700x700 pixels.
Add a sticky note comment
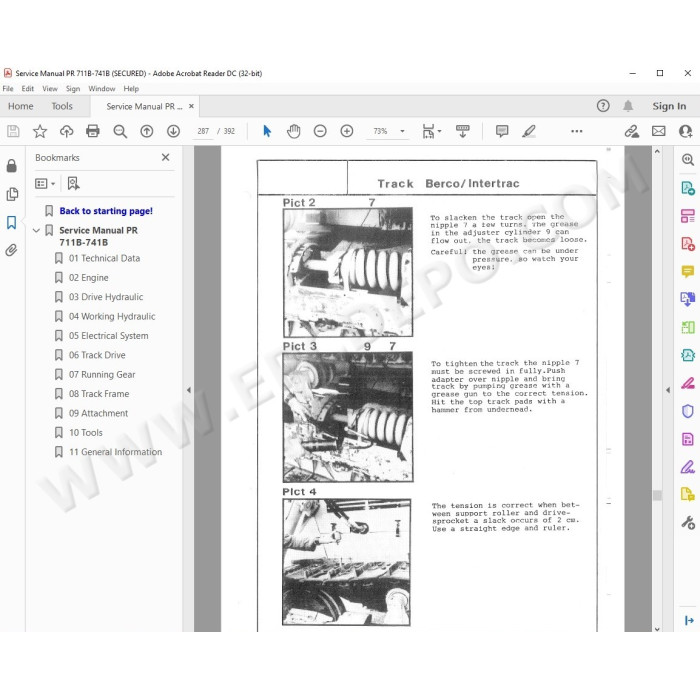click(502, 131)
